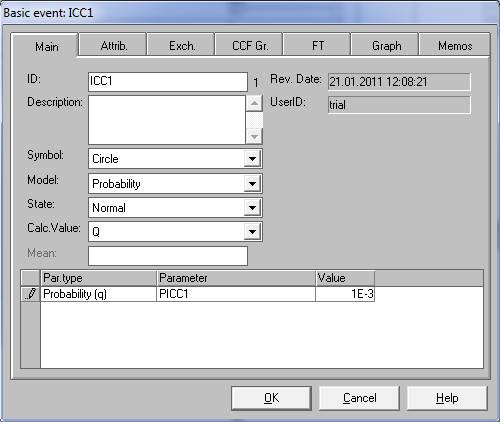
Task: Open the Memos tab
Action: [x=455, y=45]
